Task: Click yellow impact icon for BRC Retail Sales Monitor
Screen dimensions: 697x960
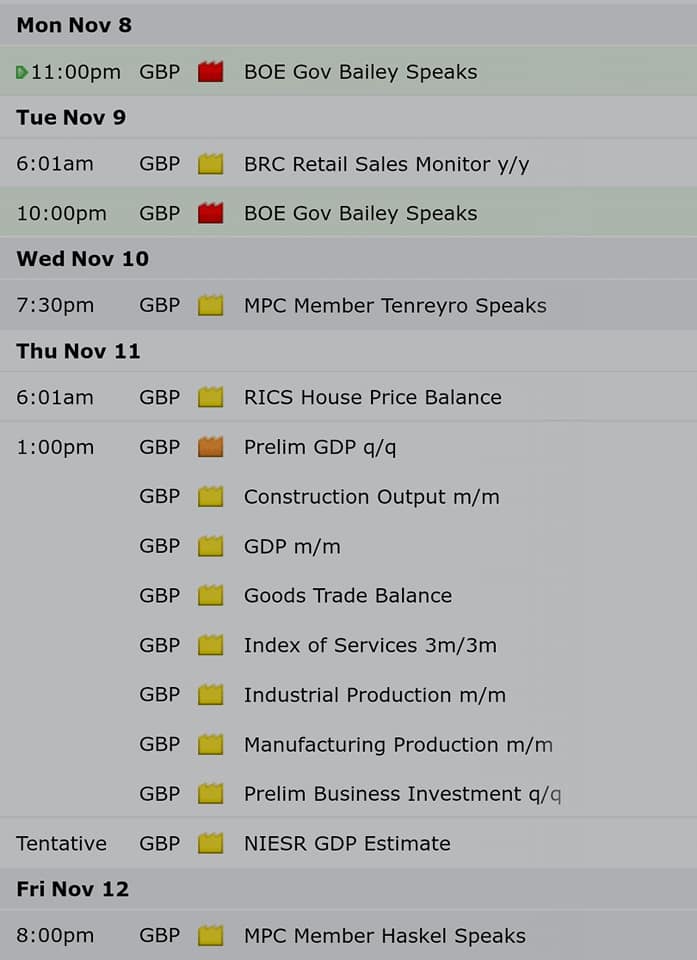Action: [210, 163]
